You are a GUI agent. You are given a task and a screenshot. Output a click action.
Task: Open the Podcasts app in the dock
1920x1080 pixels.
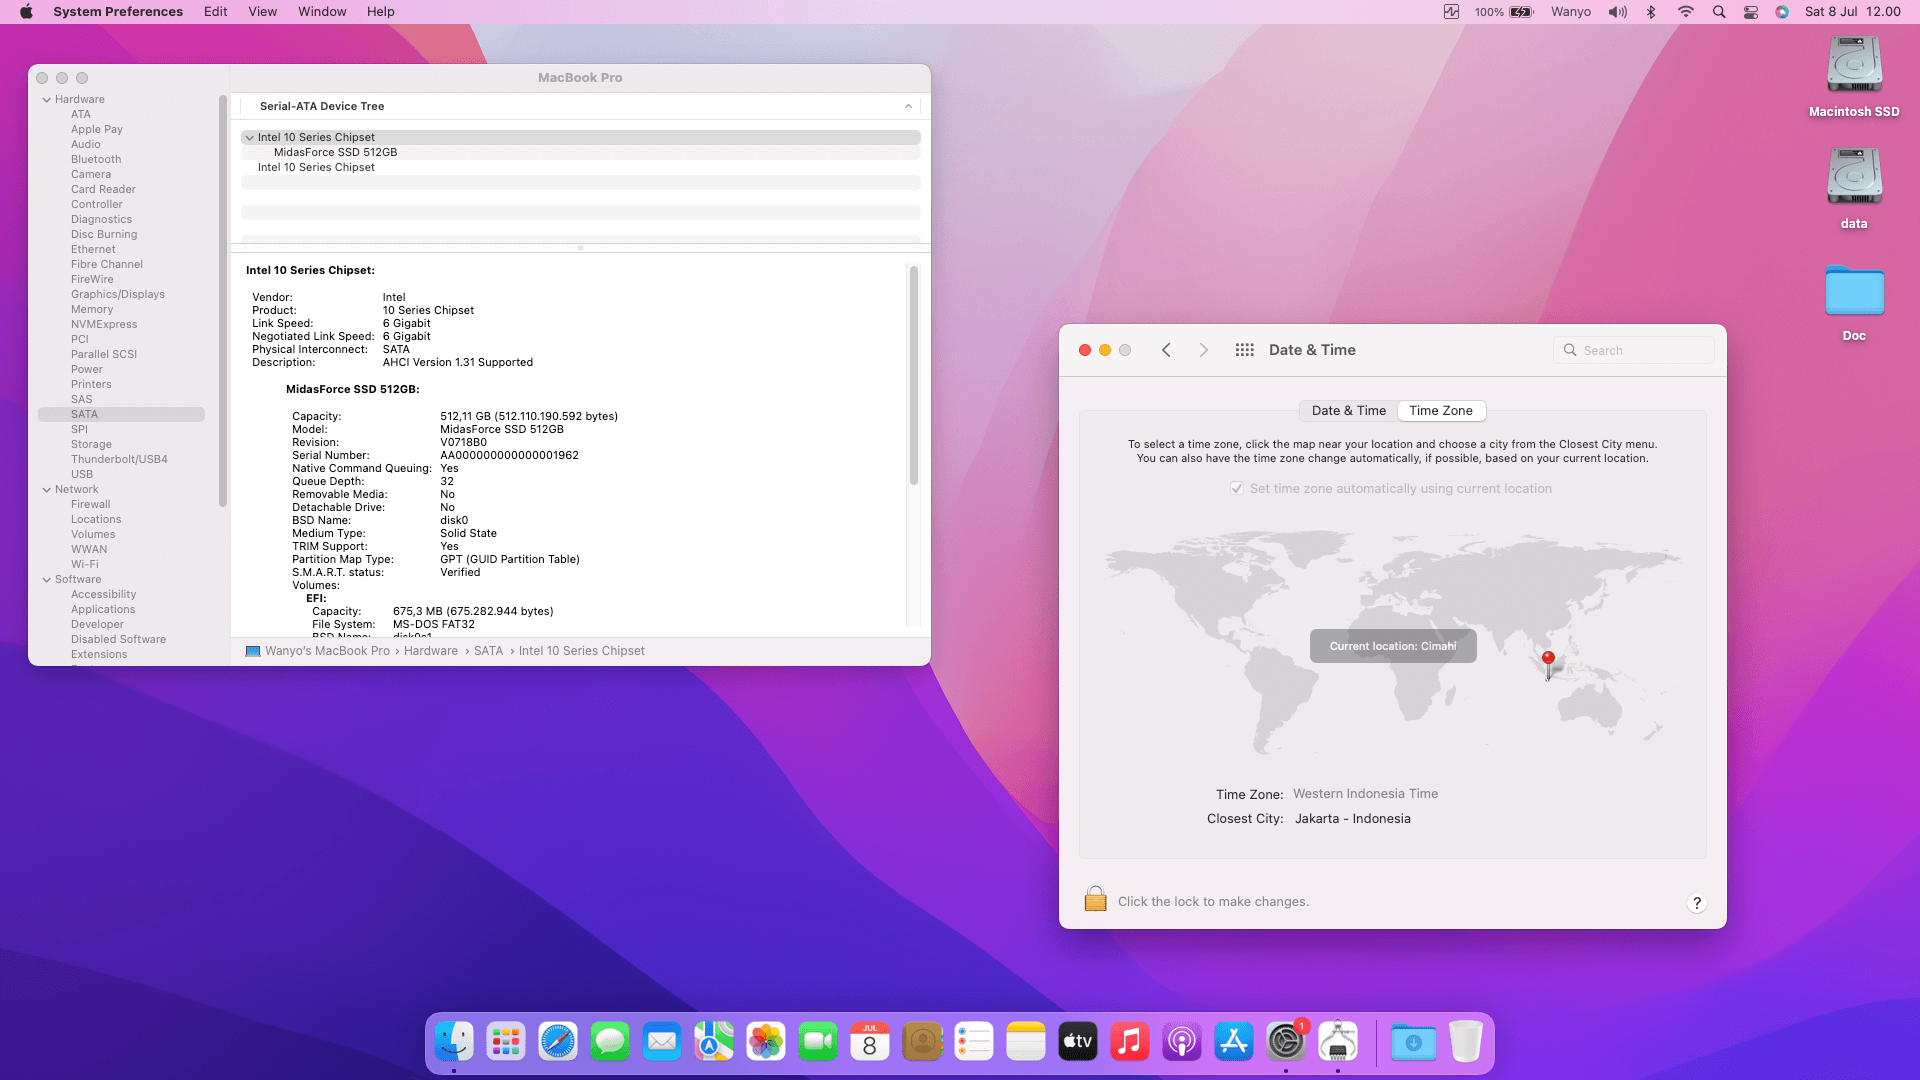pos(1181,1042)
